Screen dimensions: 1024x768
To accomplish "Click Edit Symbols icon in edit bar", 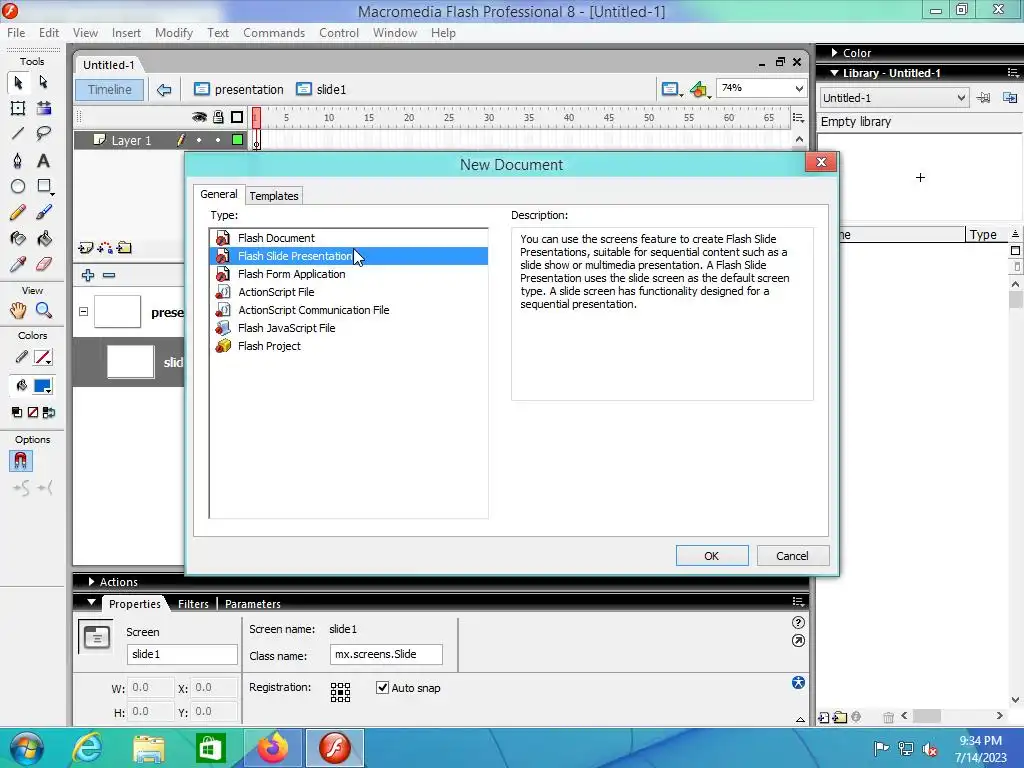I will pyautogui.click(x=699, y=89).
